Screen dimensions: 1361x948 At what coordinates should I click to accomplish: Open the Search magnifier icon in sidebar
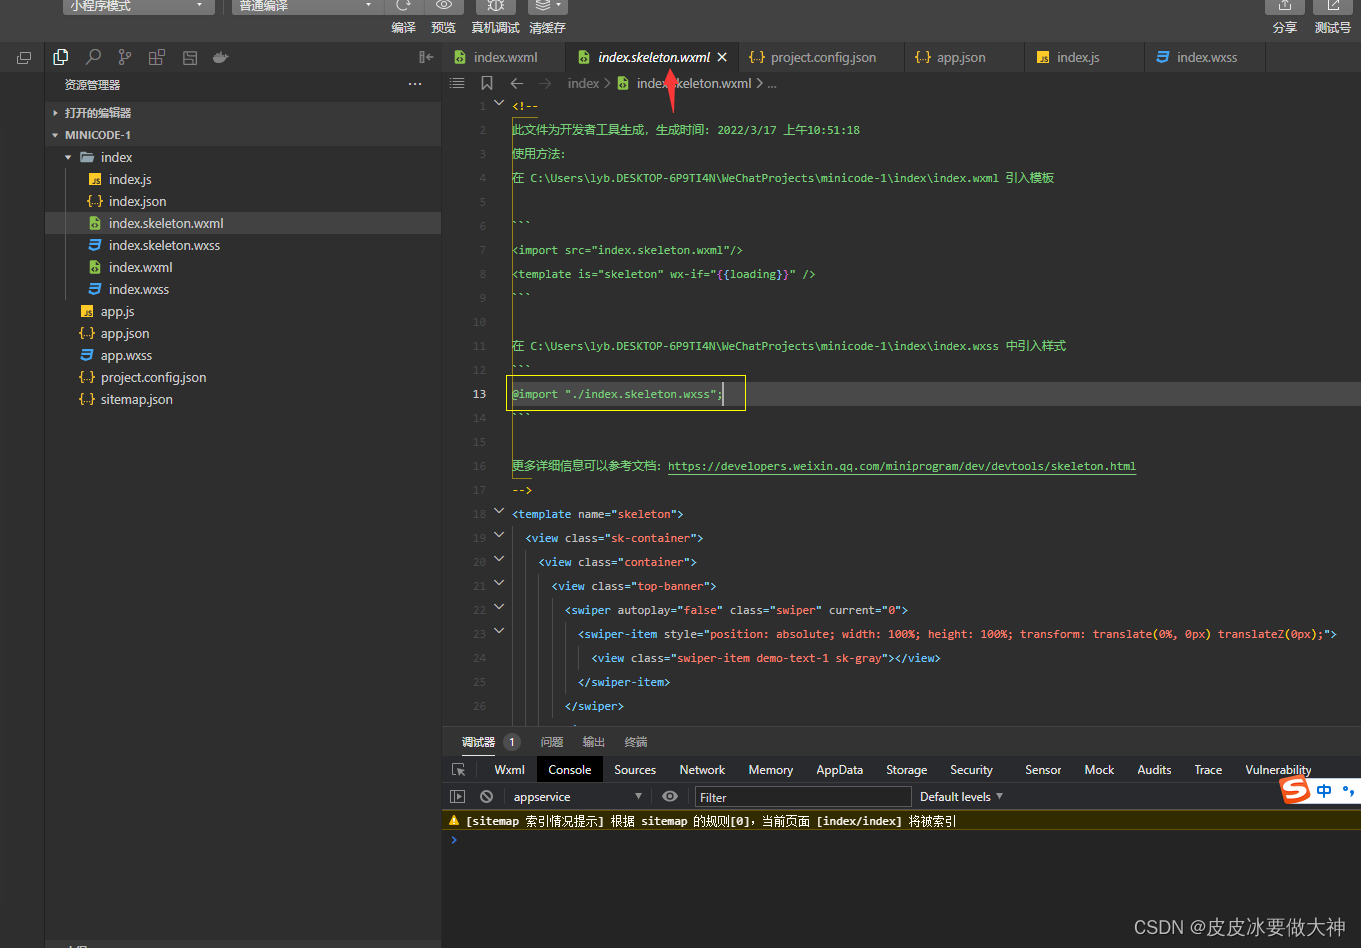93,57
